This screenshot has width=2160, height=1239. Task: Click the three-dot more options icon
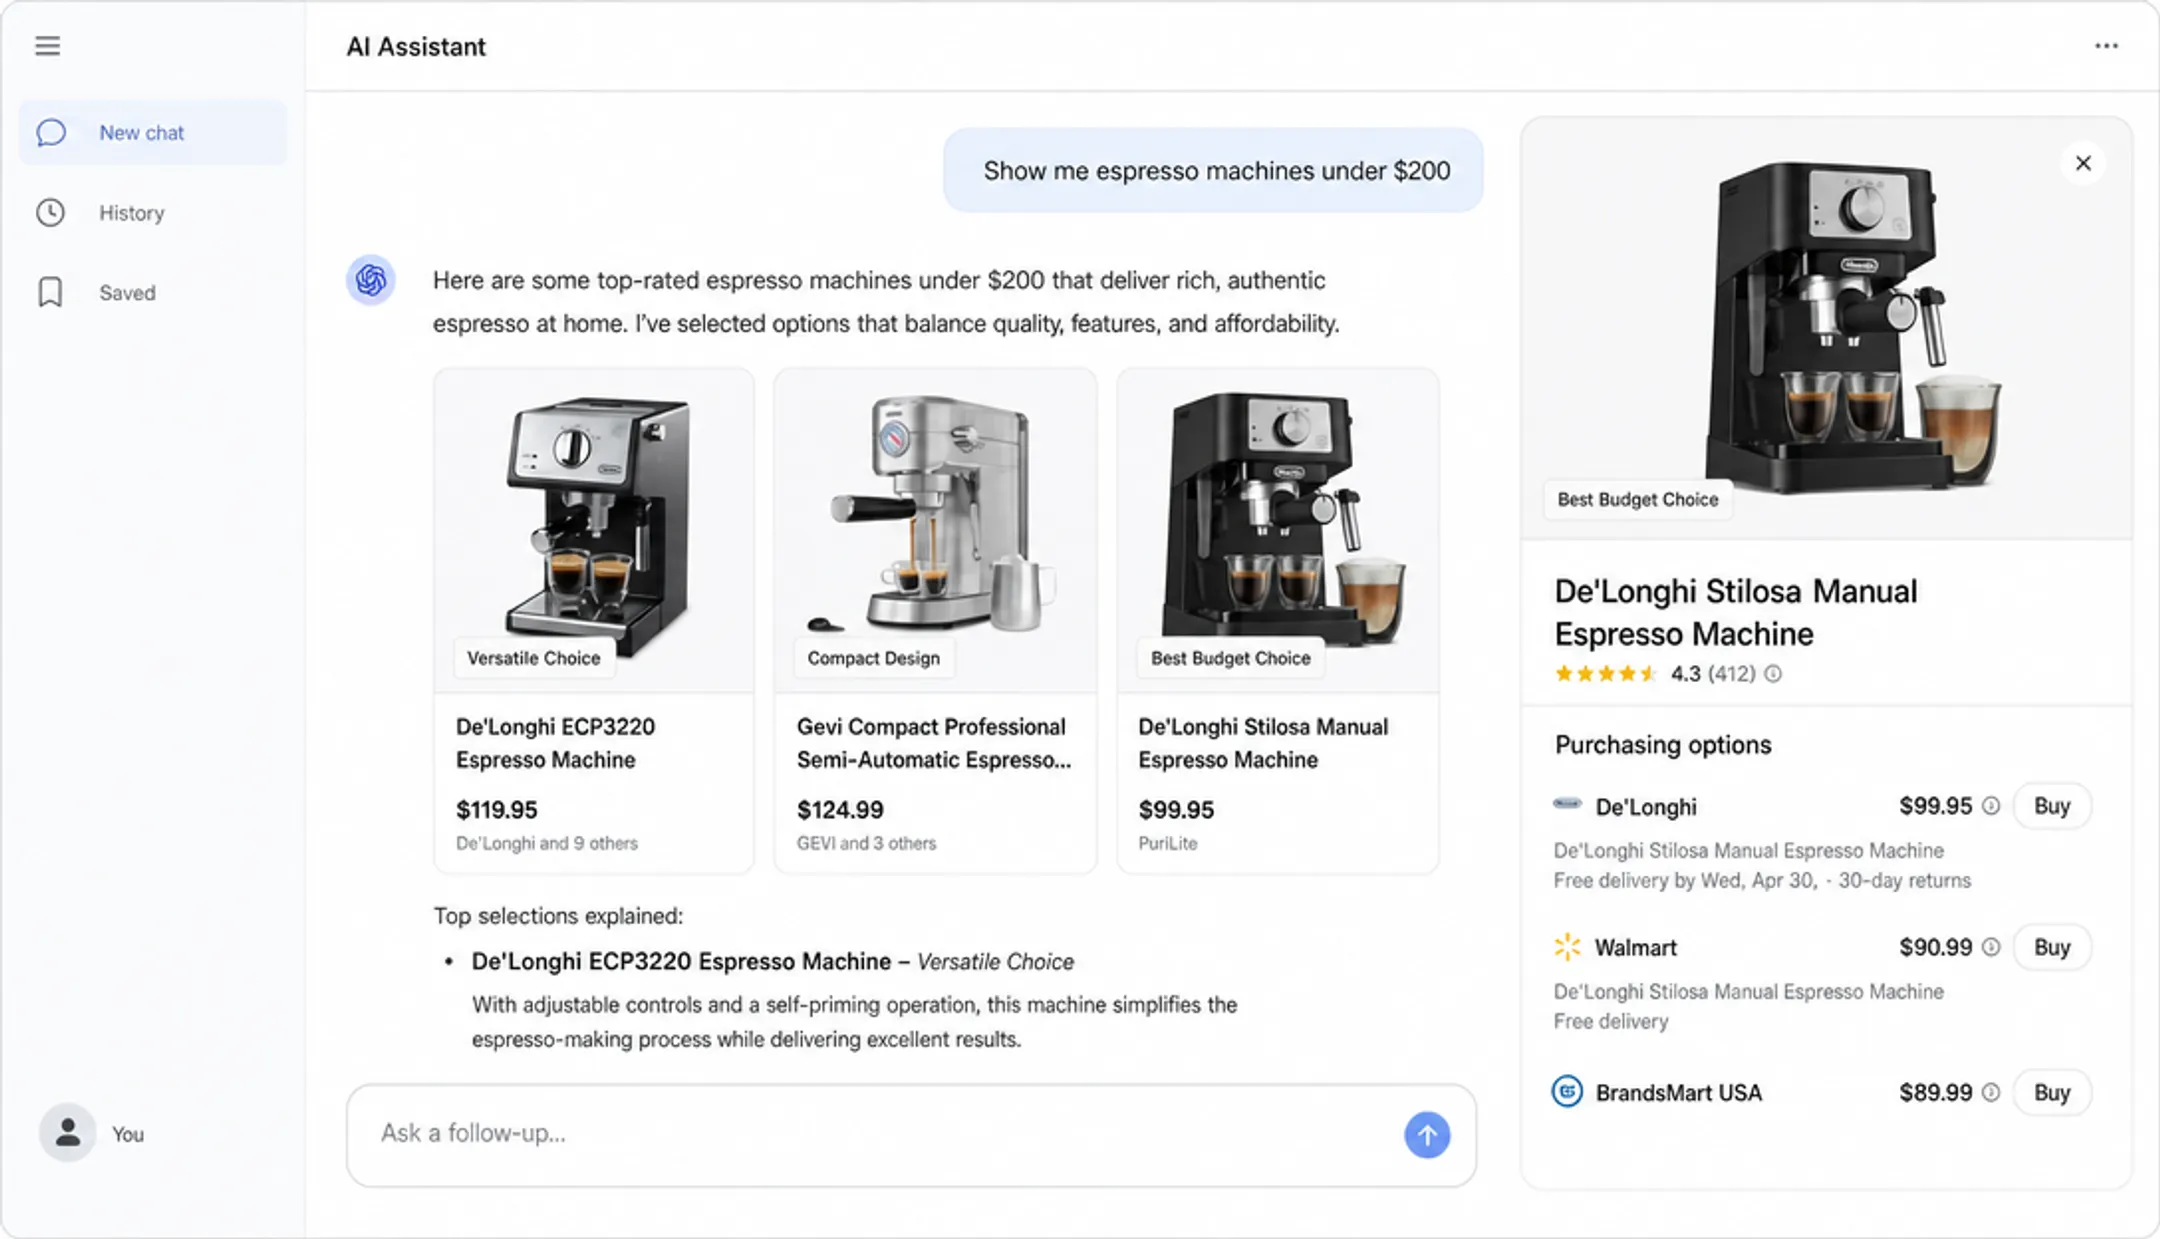[2106, 46]
